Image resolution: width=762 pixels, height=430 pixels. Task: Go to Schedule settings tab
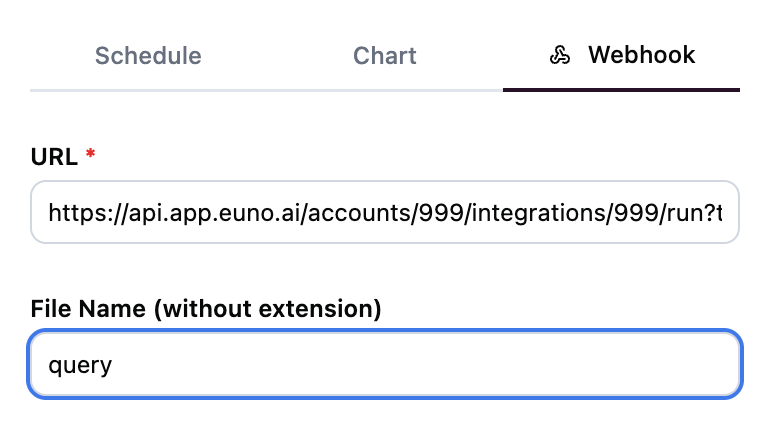148,56
